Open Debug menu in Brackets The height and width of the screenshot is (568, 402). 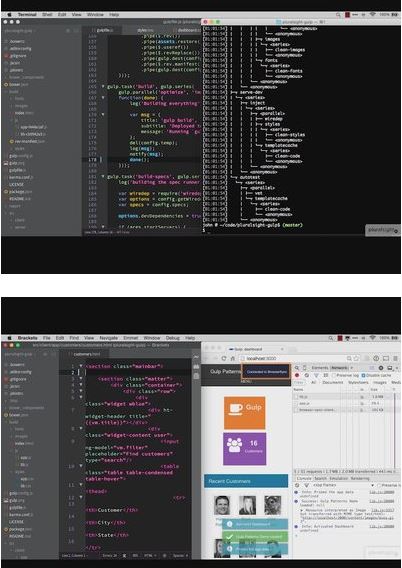pos(173,338)
